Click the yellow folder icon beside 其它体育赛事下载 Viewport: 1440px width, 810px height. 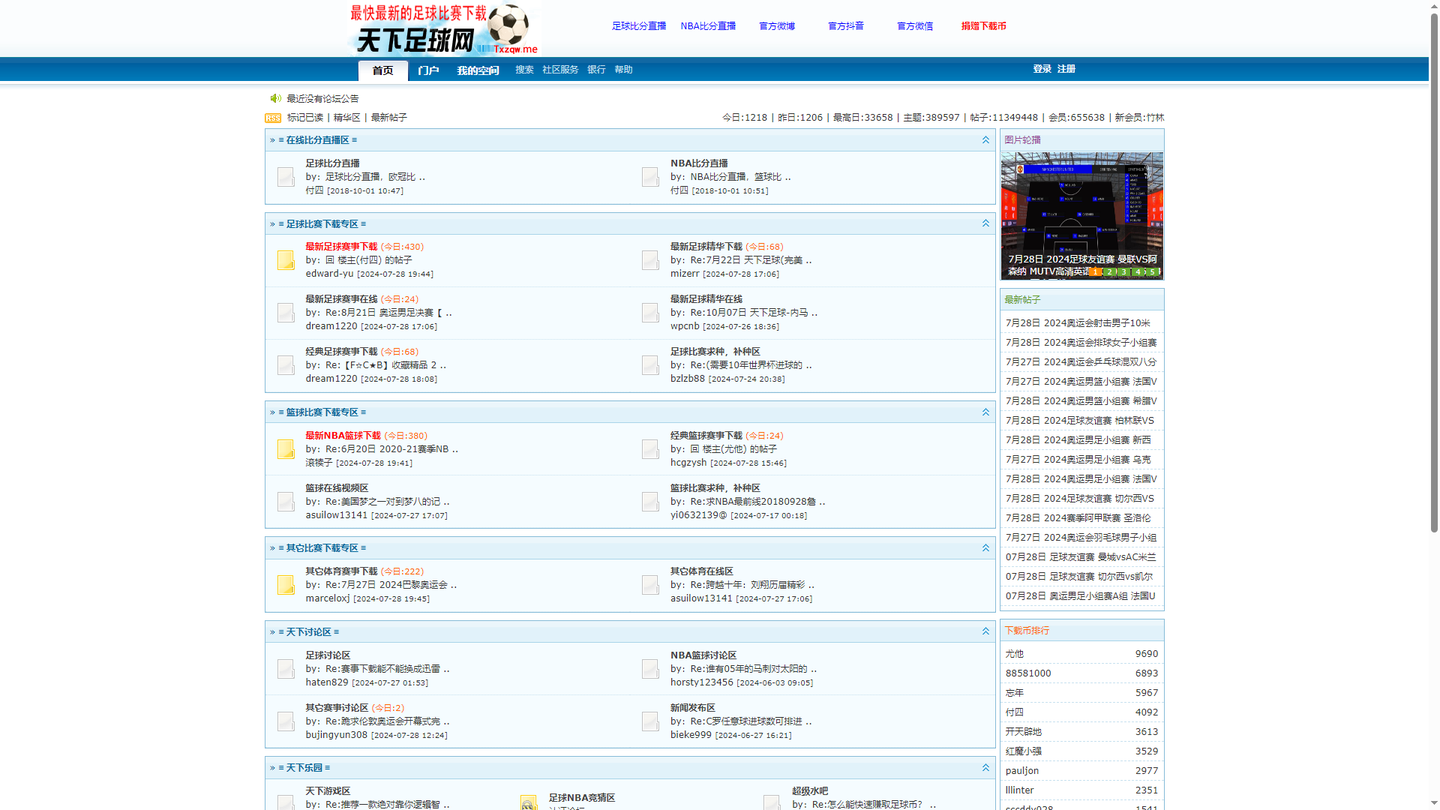pyautogui.click(x=286, y=585)
